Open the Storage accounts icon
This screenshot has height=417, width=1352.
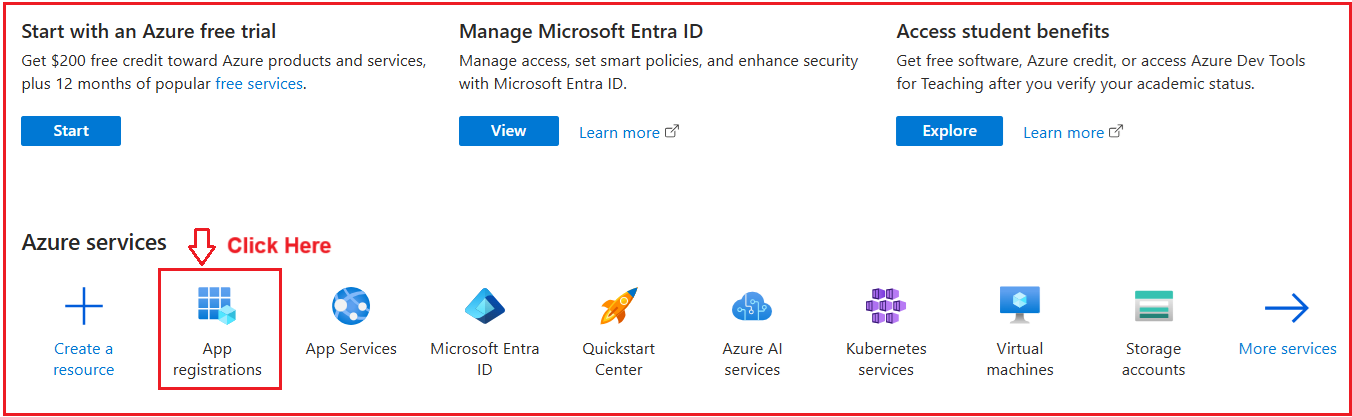tap(1153, 306)
